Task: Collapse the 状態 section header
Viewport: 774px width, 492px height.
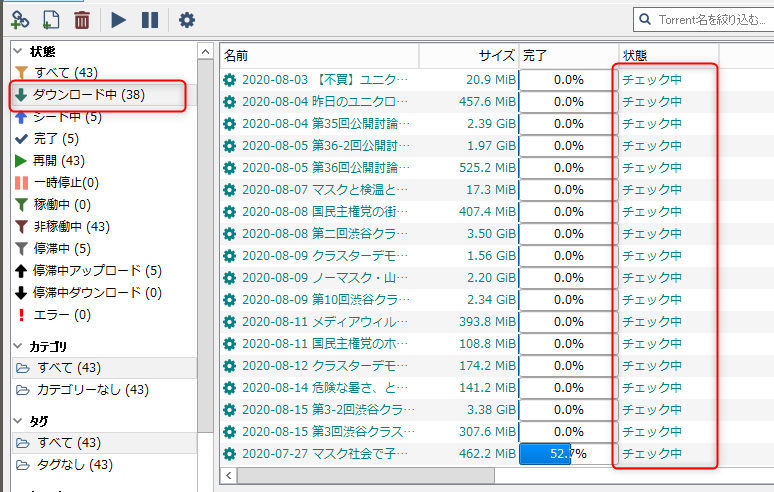Action: pos(41,51)
